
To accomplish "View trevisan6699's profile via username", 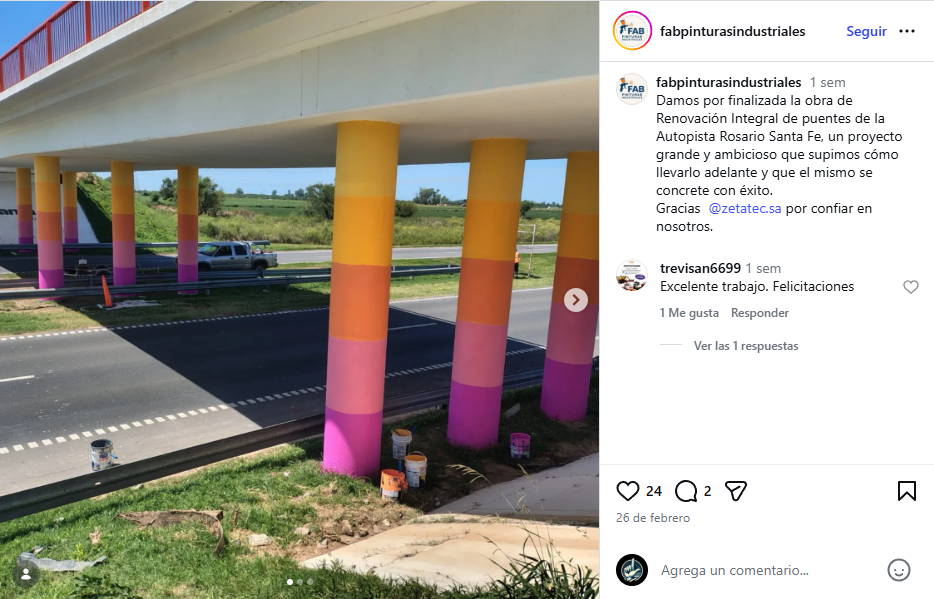I will click(700, 269).
